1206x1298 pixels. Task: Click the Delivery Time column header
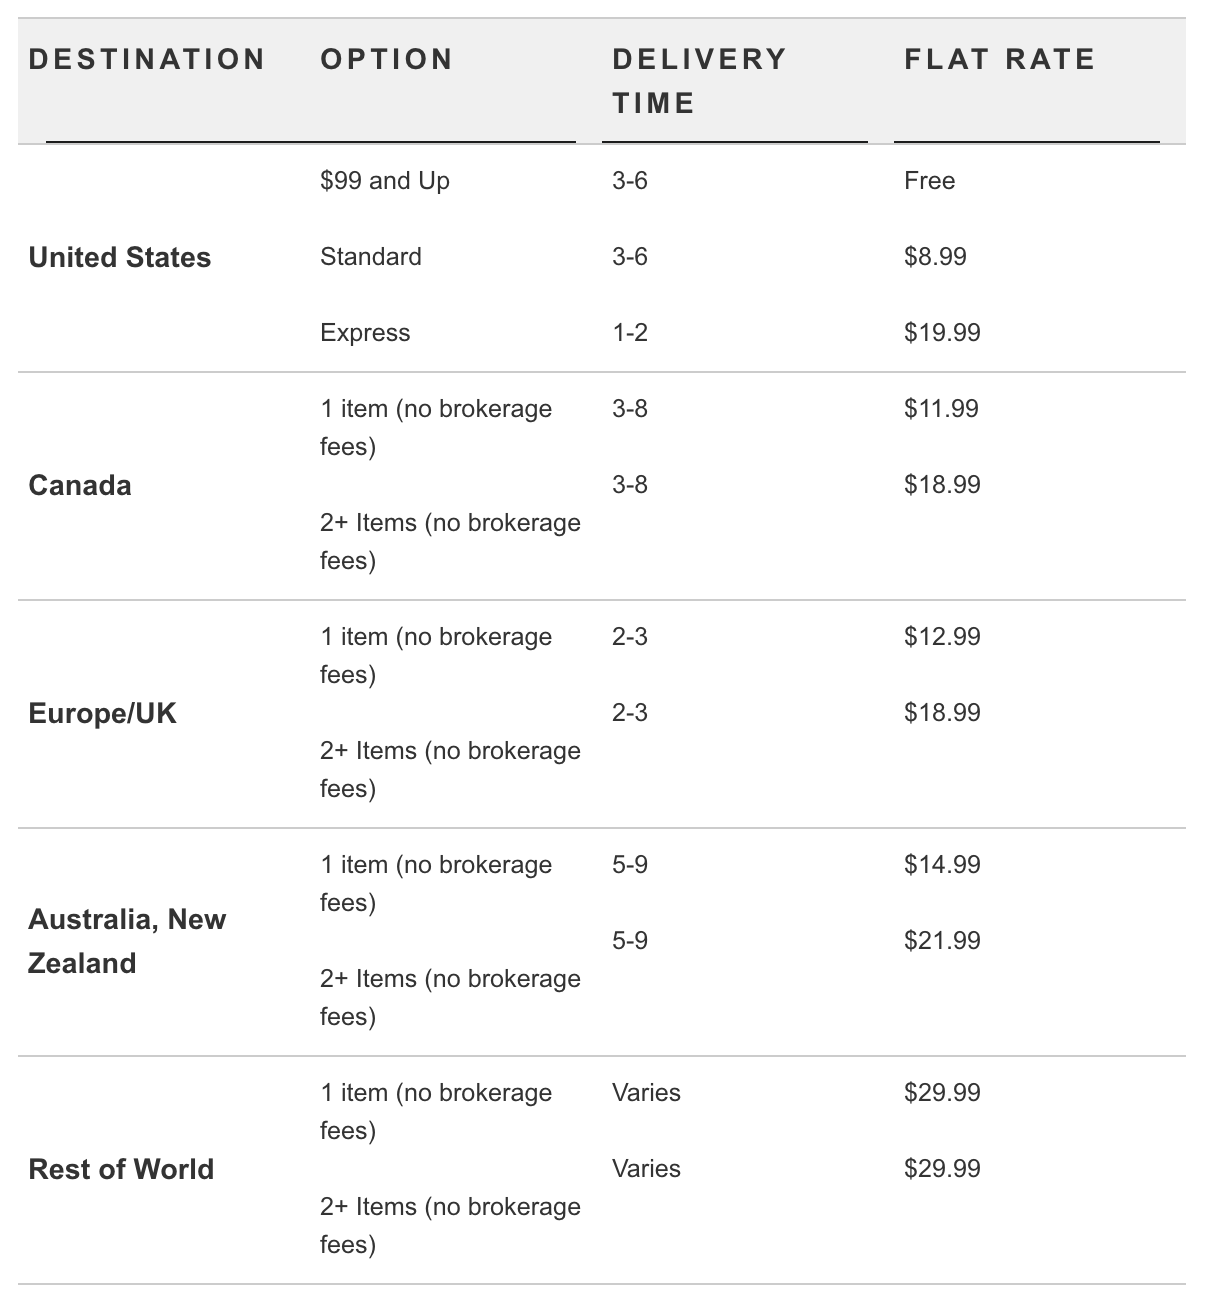(699, 81)
